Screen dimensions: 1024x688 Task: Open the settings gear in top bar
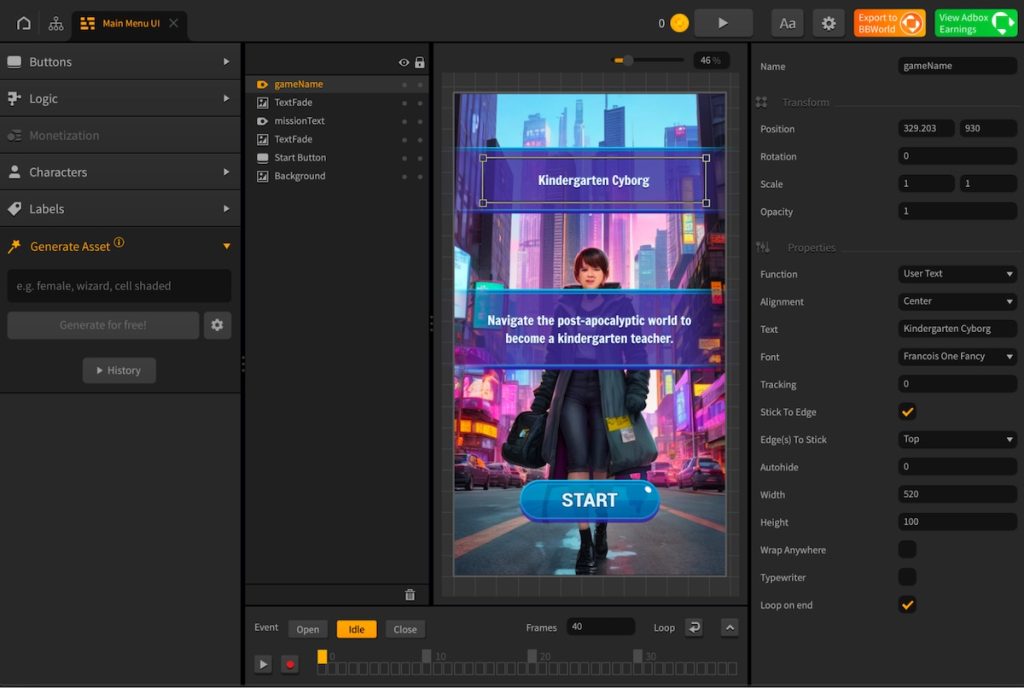[828, 23]
